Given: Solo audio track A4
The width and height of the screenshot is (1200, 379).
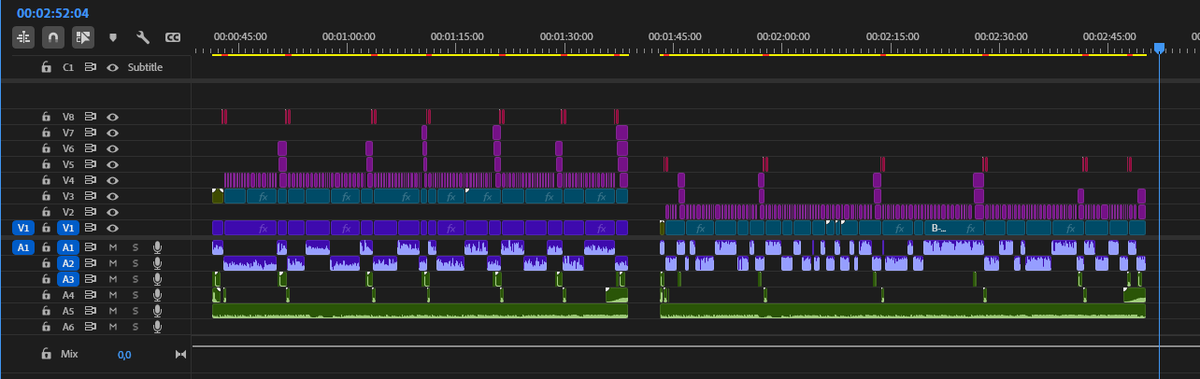Looking at the screenshot, I should point(135,295).
